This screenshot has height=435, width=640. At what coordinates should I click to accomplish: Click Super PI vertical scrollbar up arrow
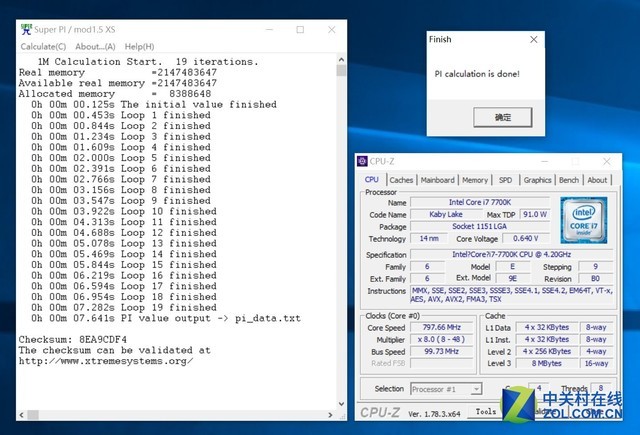point(341,60)
